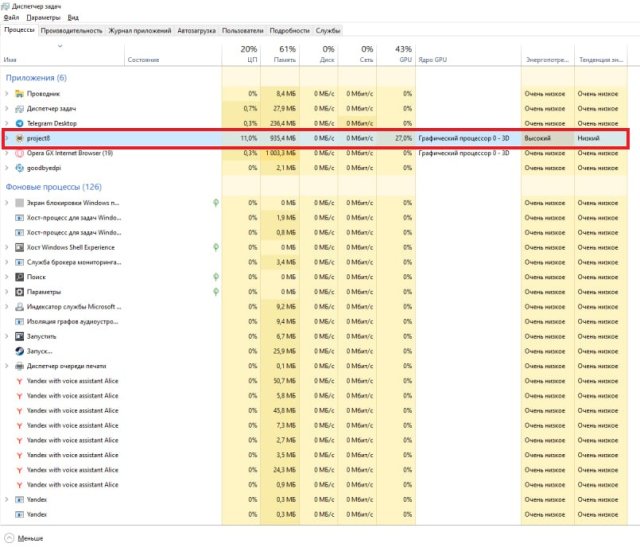Select the project8 process icon

click(19, 138)
